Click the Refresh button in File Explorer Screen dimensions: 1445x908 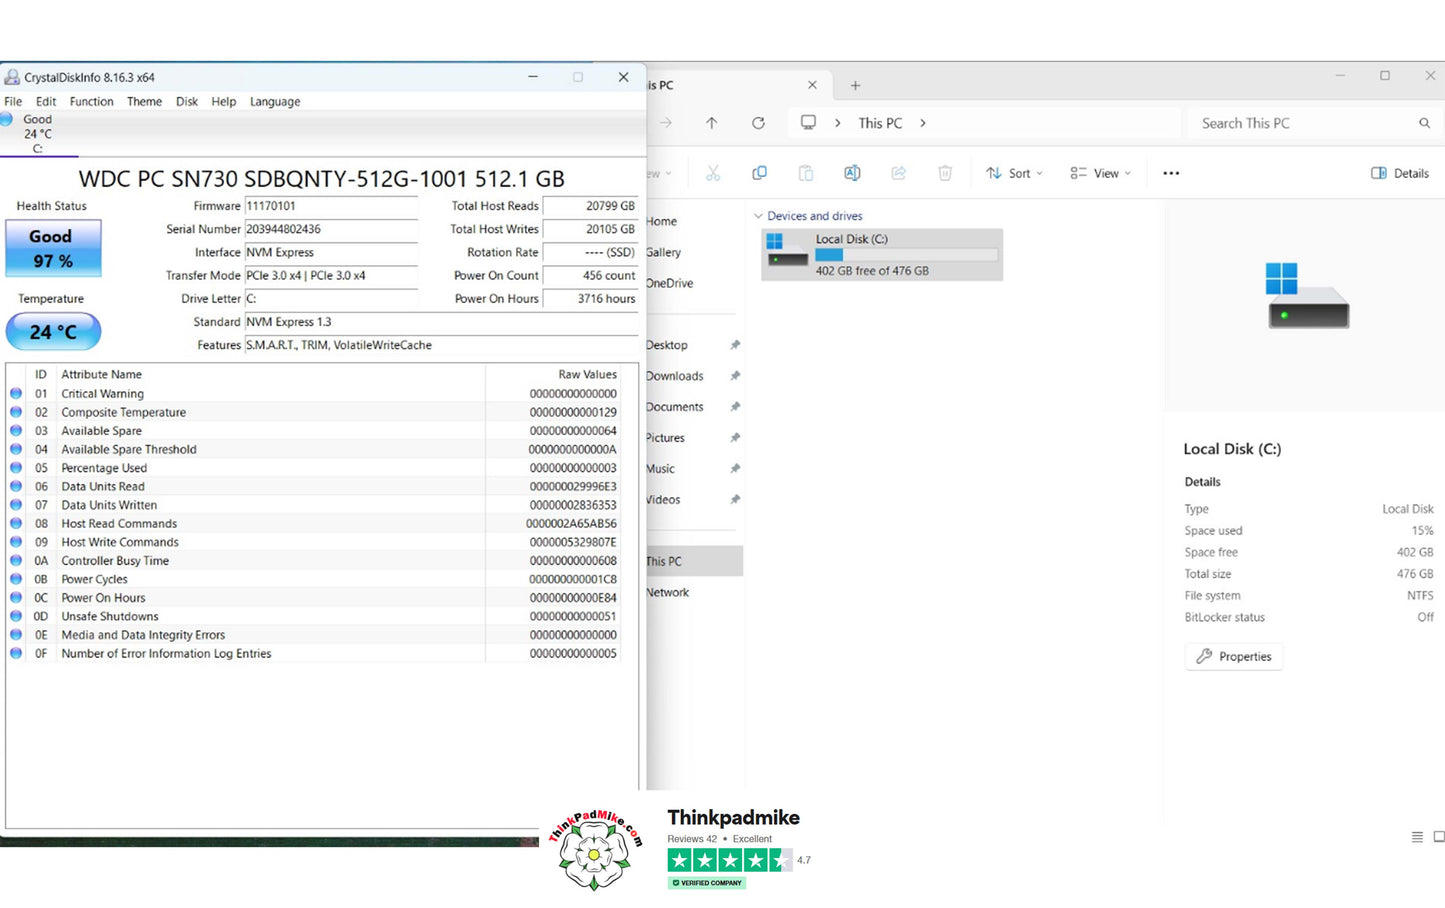coord(758,123)
